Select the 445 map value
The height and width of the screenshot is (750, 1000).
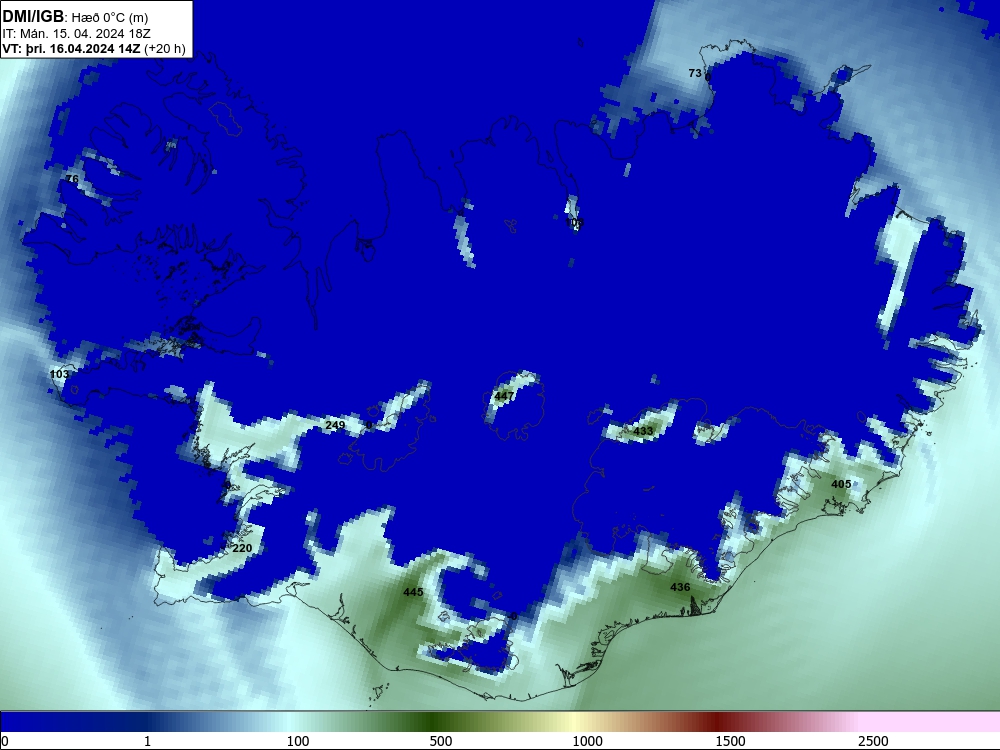coord(413,592)
